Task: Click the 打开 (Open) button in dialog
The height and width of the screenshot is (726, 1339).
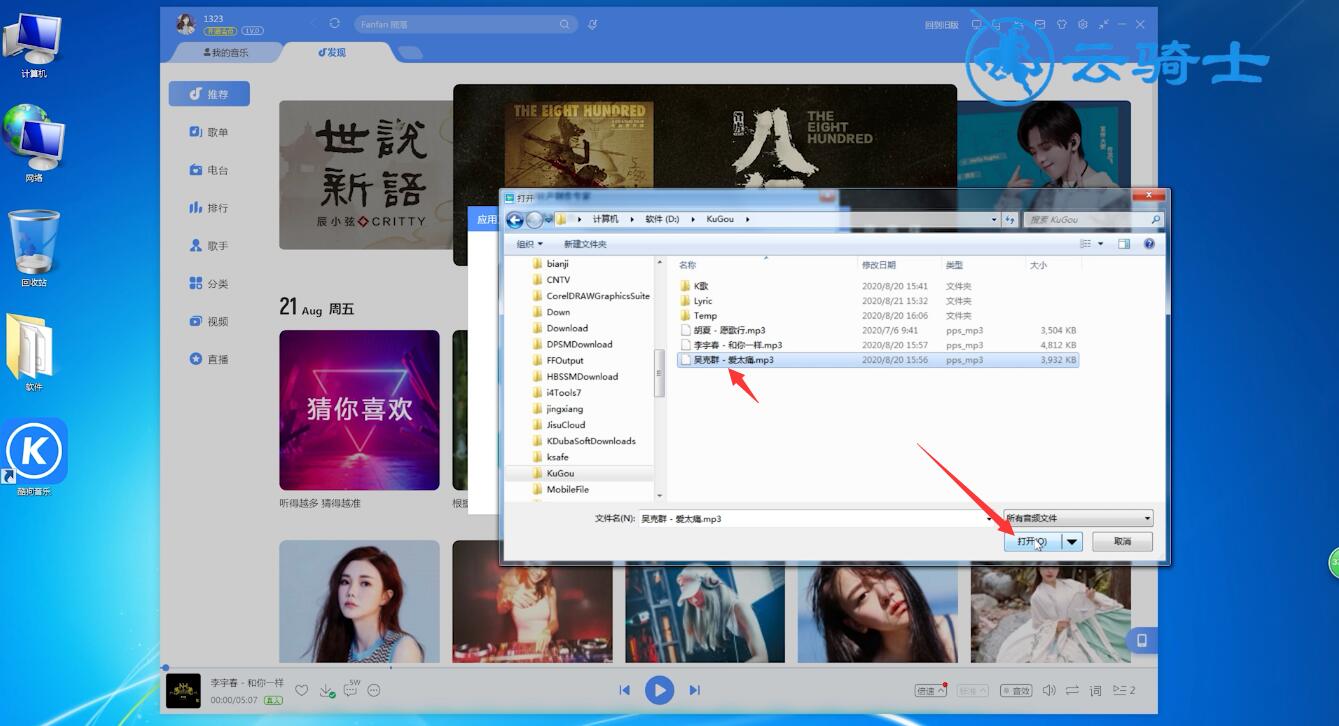Action: tap(1032, 541)
